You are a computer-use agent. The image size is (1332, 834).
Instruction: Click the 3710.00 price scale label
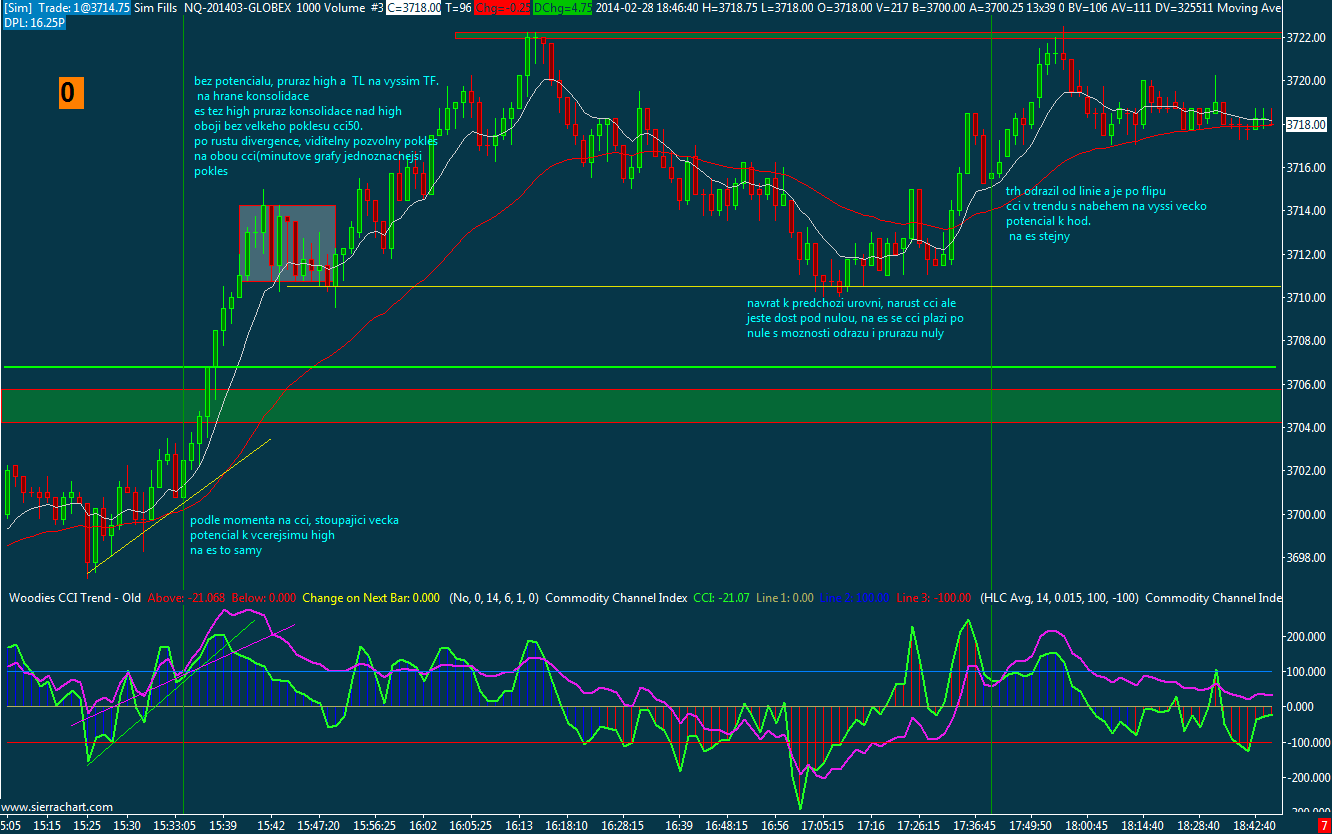[x=1306, y=298]
